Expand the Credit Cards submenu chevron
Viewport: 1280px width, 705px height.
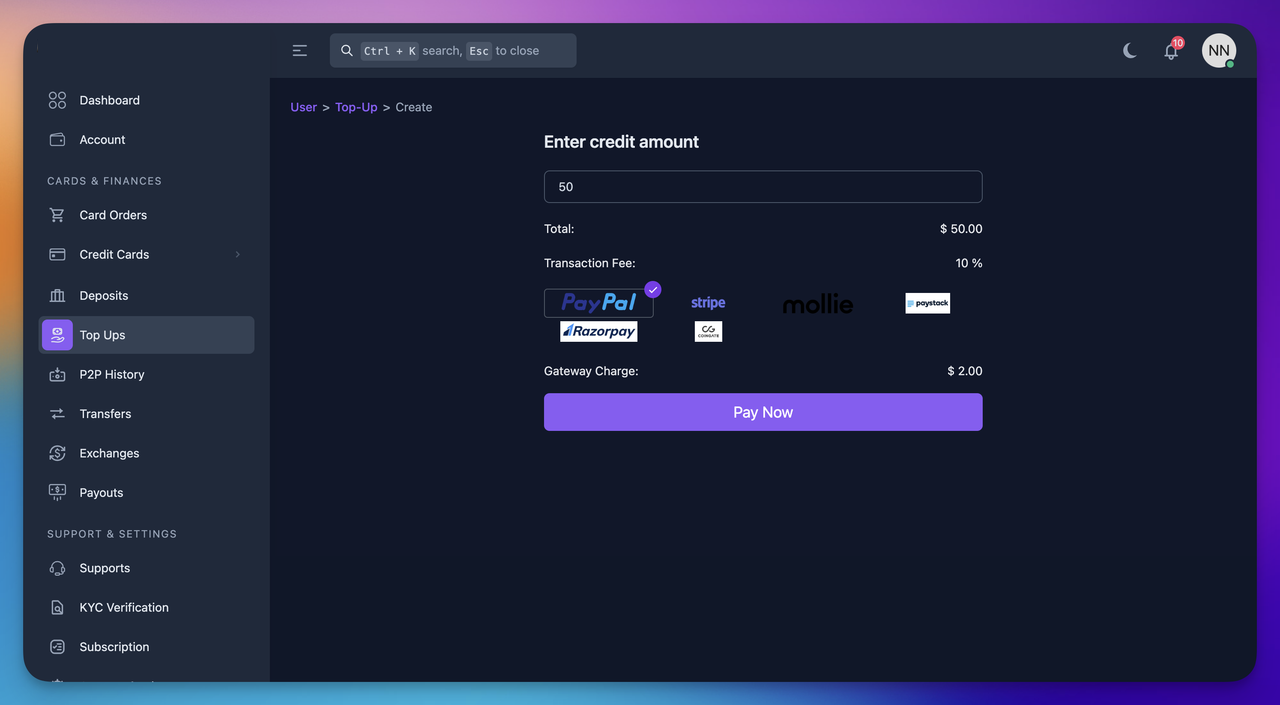tap(237, 255)
